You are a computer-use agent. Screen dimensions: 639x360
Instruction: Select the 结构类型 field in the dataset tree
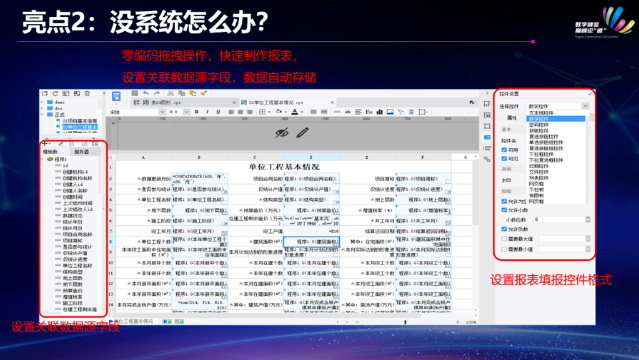[73, 272]
